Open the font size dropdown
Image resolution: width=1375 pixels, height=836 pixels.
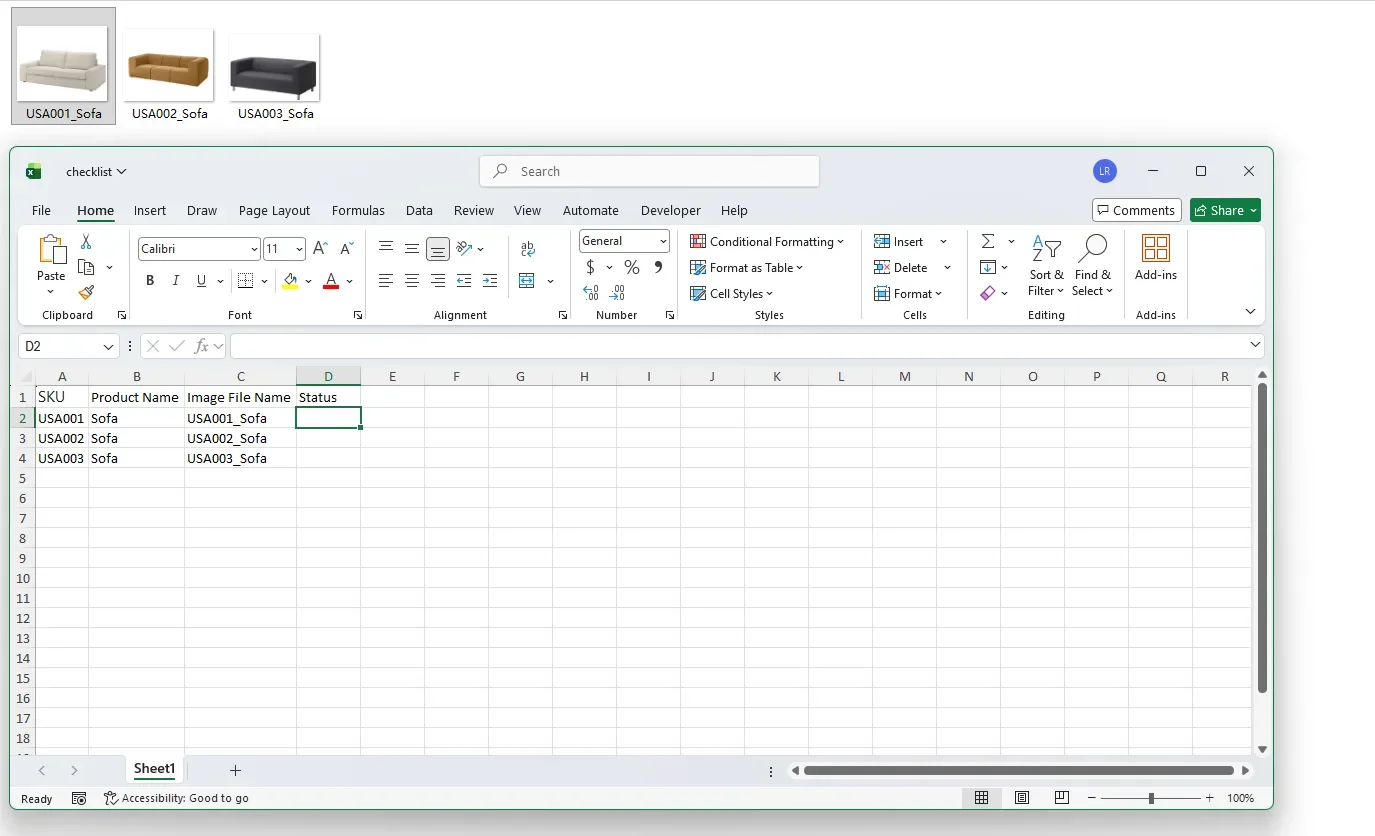point(299,249)
